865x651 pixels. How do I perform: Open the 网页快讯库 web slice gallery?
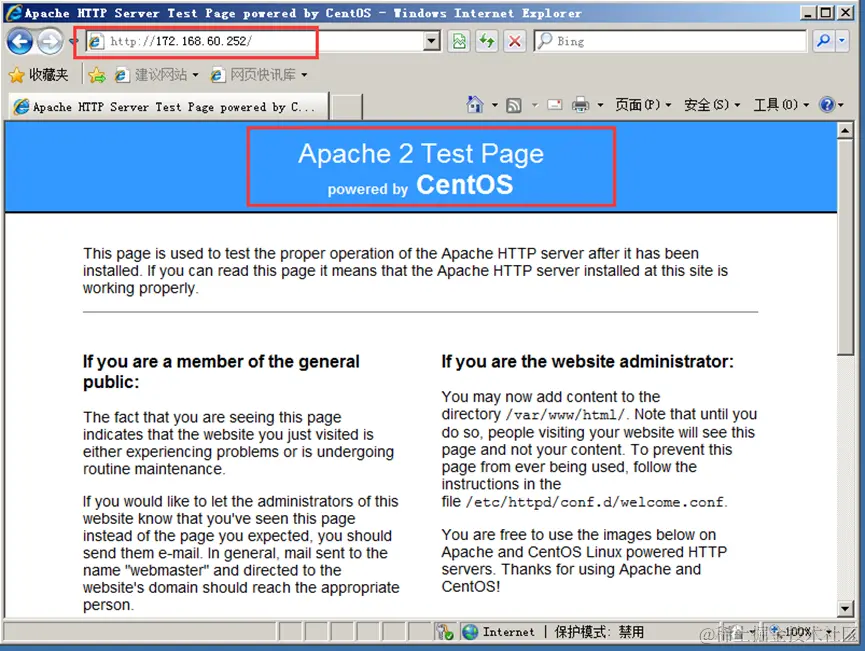(x=258, y=74)
